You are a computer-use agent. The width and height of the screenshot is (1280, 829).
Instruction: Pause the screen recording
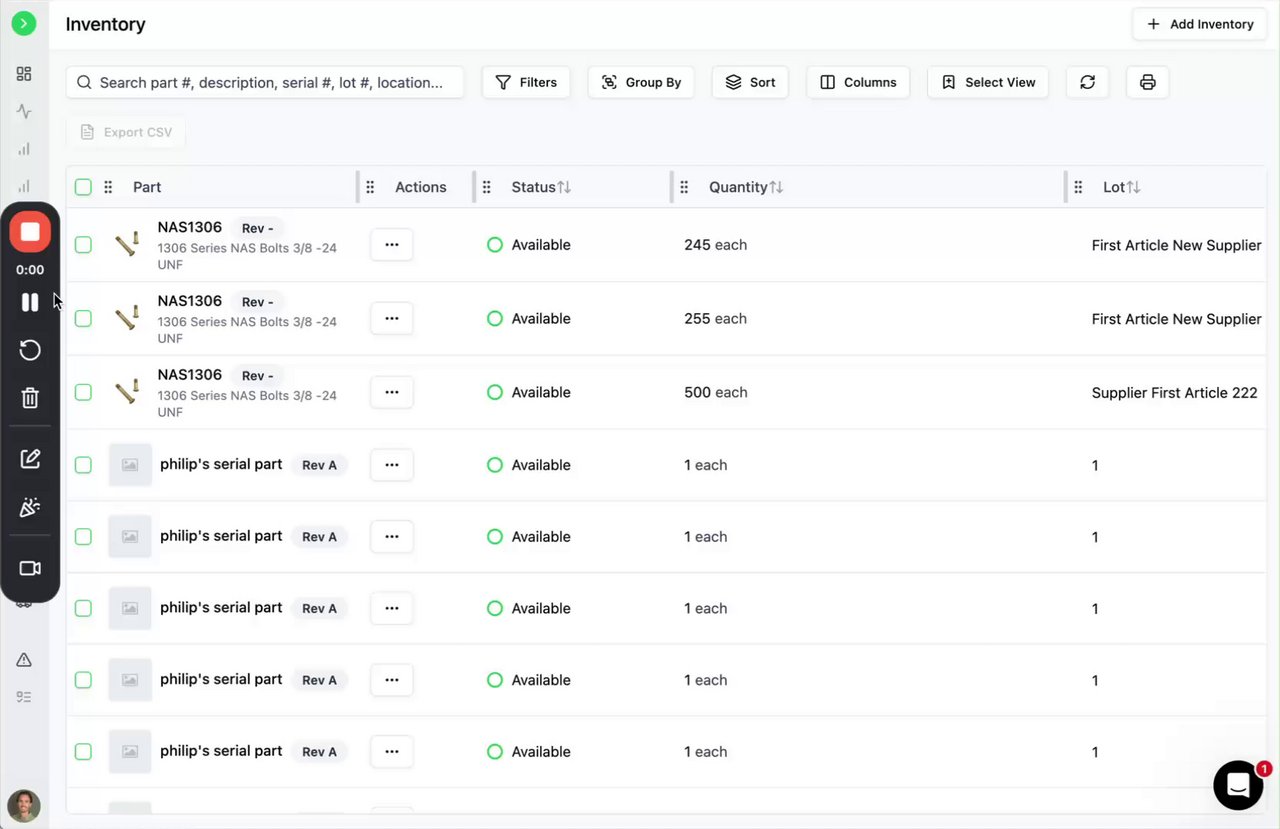pos(30,302)
